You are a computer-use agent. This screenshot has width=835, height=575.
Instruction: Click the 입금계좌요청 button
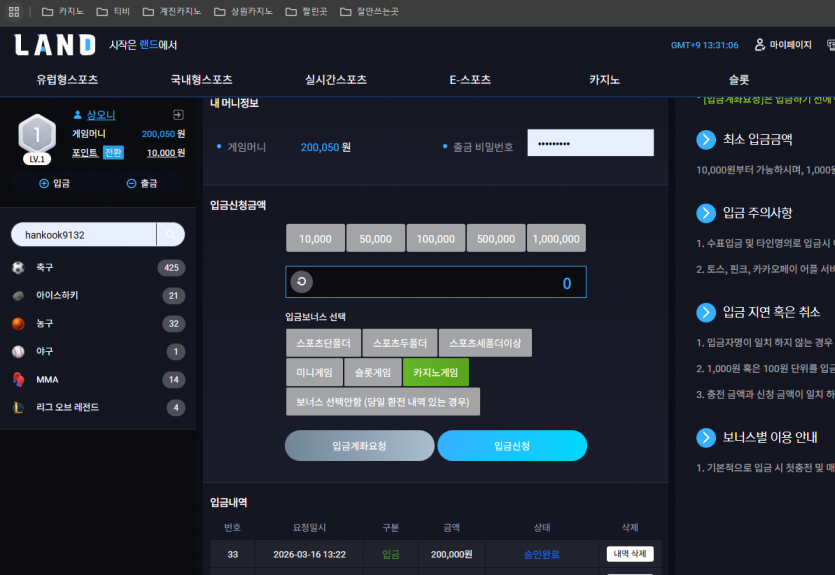pyautogui.click(x=359, y=446)
